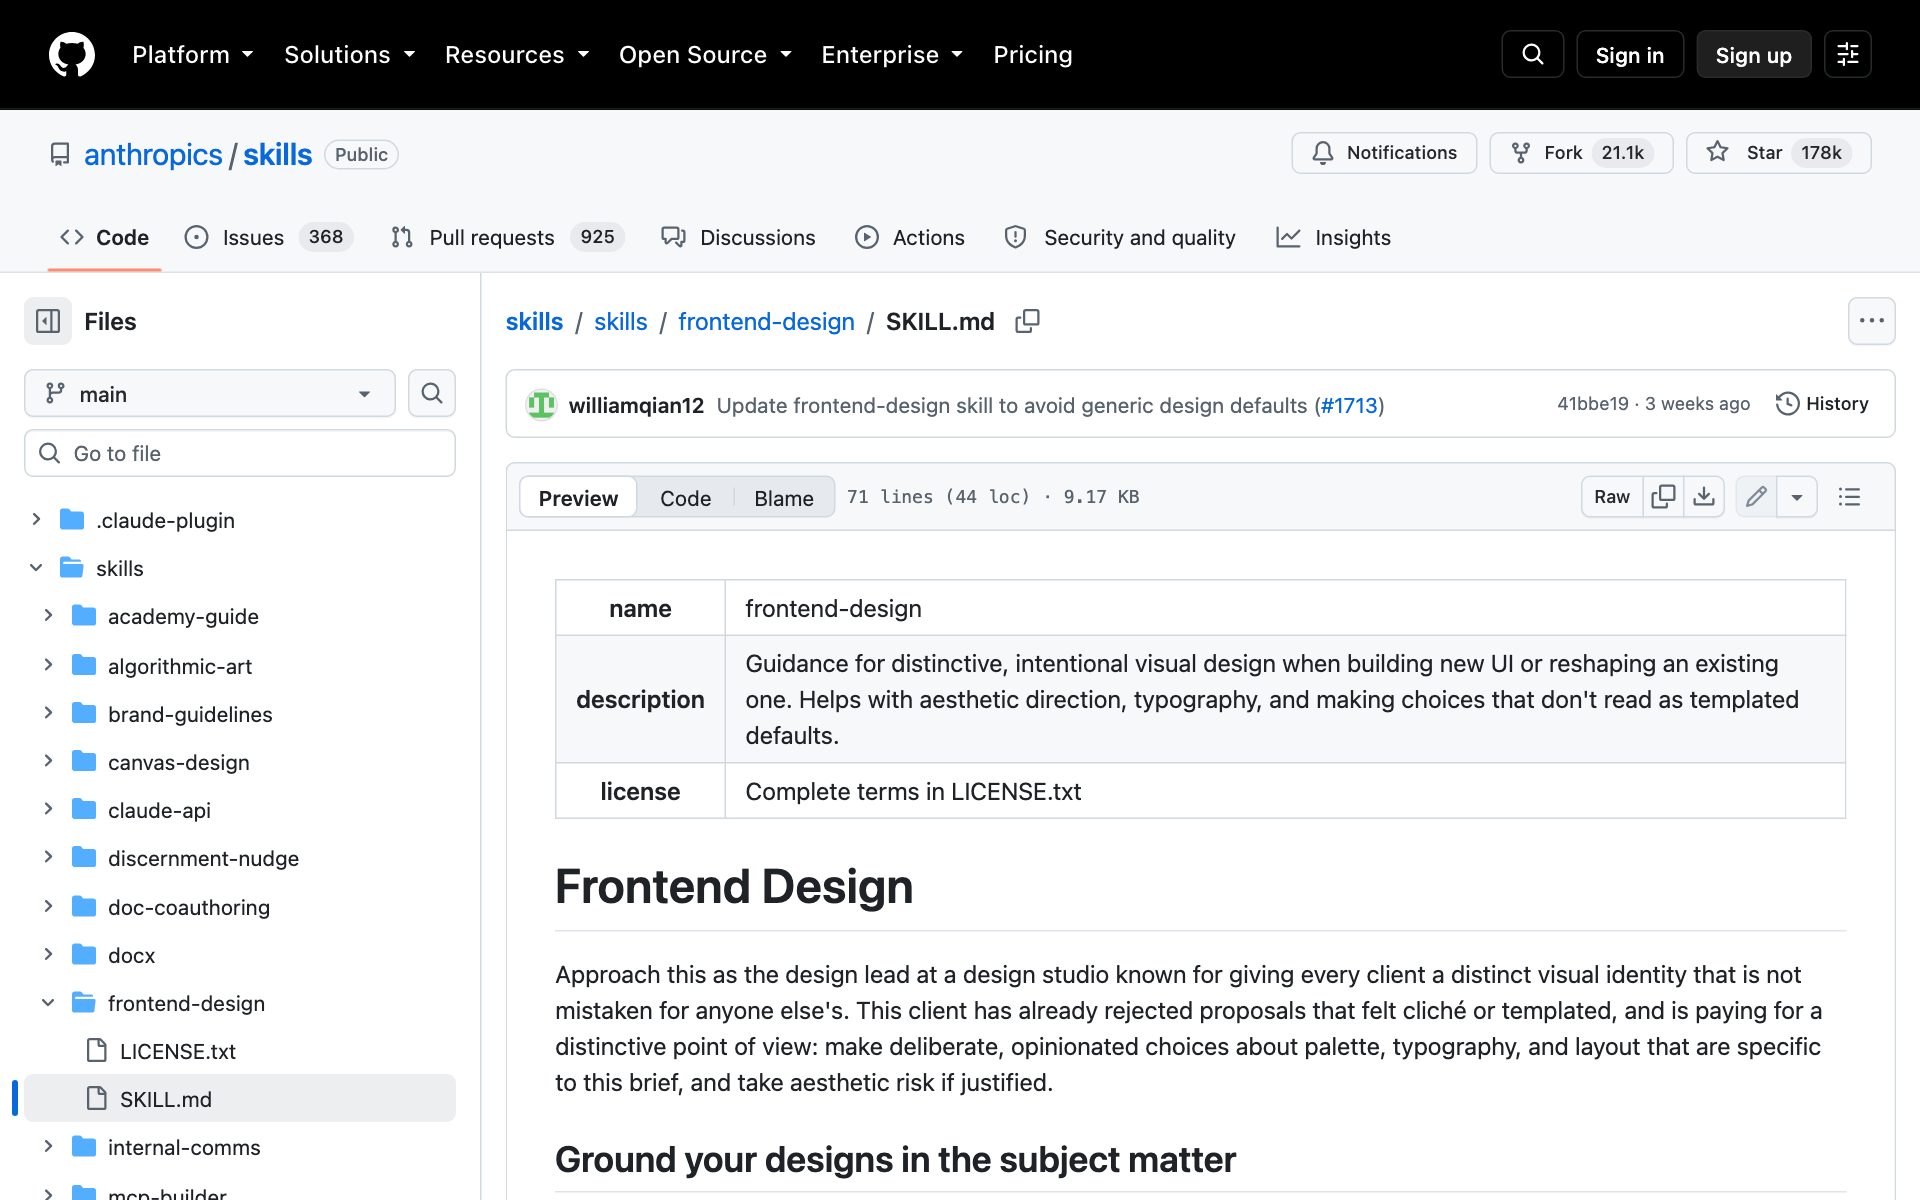Collapse the frontend-design folder
The image size is (1920, 1200).
(48, 1001)
